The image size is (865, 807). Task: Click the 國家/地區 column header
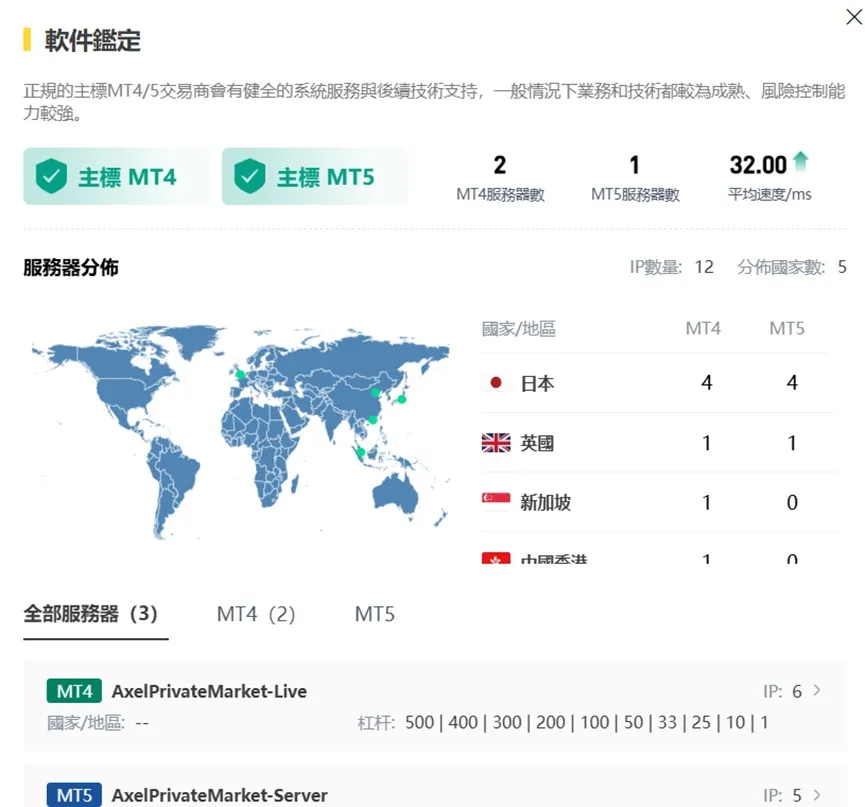519,329
